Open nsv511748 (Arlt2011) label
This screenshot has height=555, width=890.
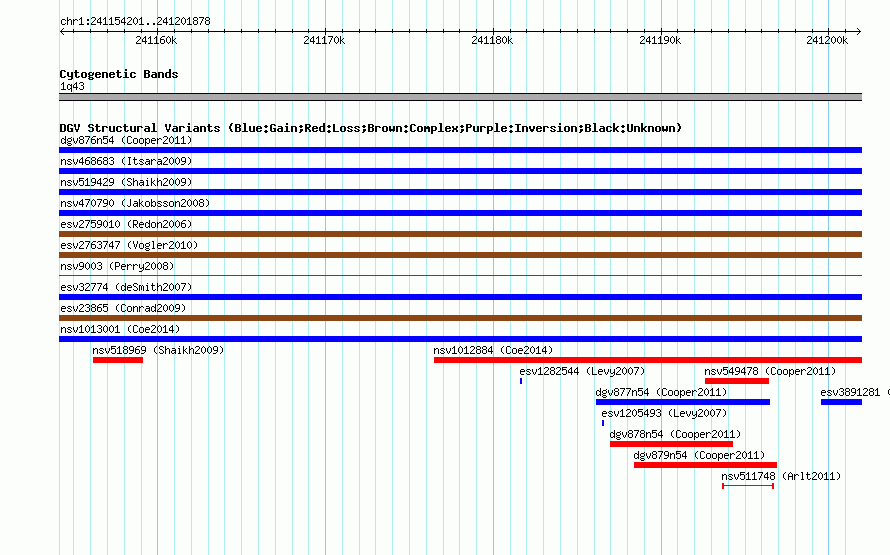pos(781,476)
